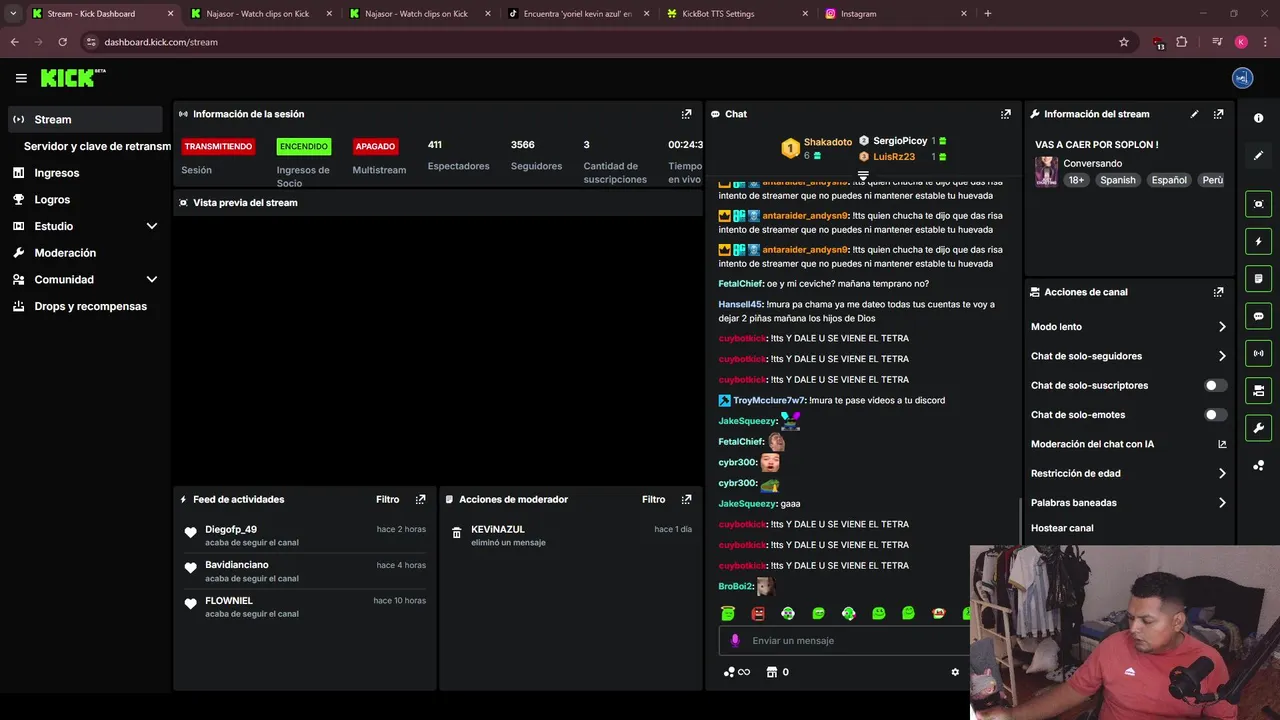Click the stream category thumbnail image
Image resolution: width=1280 pixels, height=720 pixels.
point(1046,171)
